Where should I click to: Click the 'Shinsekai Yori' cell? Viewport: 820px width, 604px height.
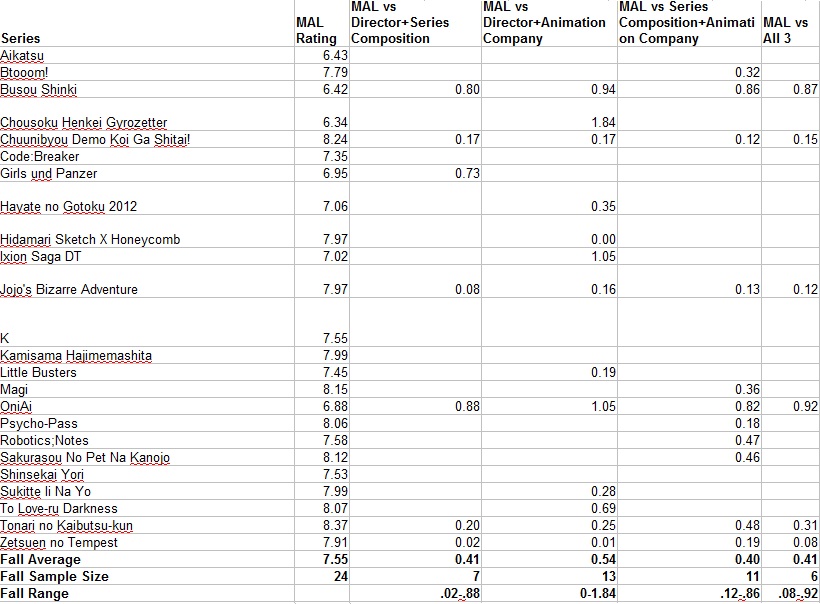point(147,474)
